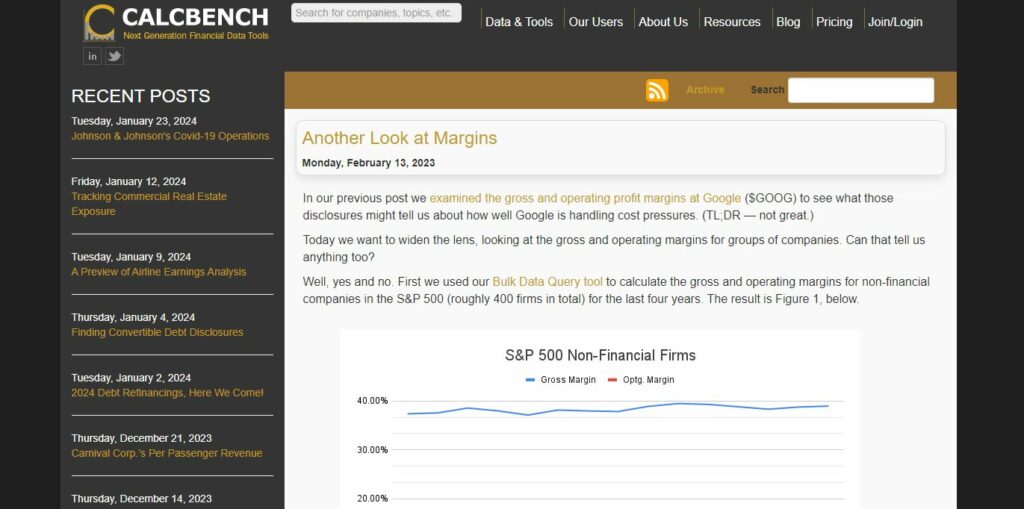Screen dimensions: 1024x509
Task: Click the 30.00% axis label
Action: [372, 450]
